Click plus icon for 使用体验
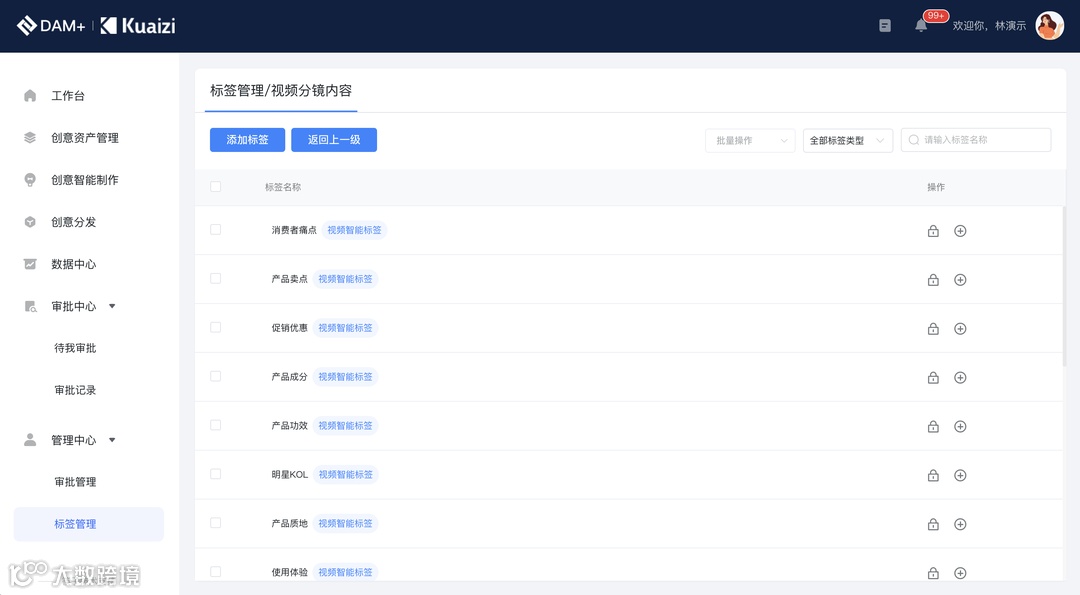Image resolution: width=1080 pixels, height=595 pixels. click(x=960, y=573)
